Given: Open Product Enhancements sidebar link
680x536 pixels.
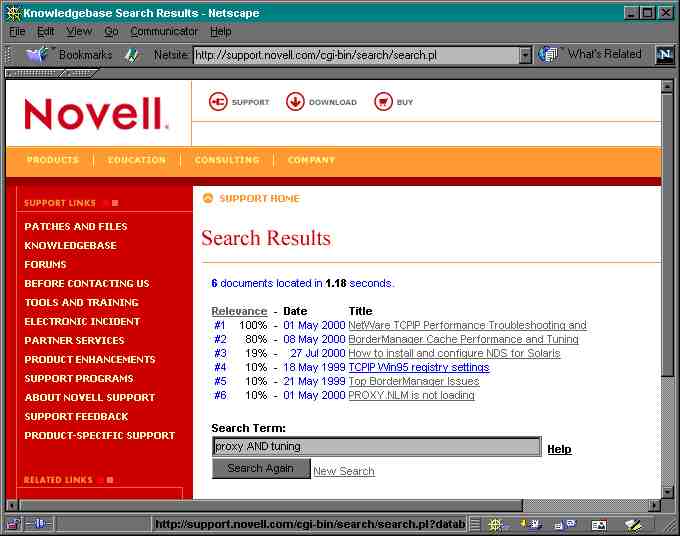Looking at the screenshot, I should tap(90, 360).
